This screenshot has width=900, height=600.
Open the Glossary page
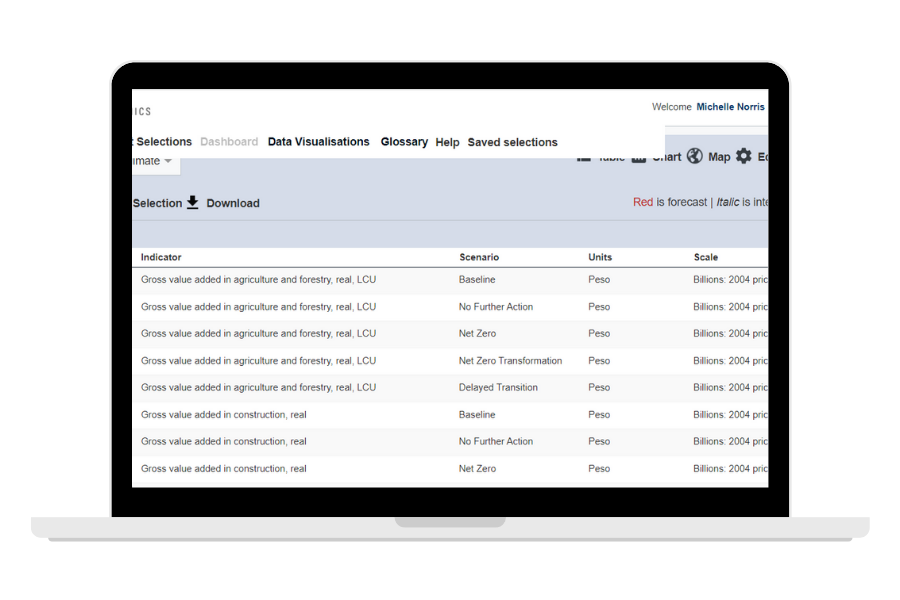click(x=404, y=142)
